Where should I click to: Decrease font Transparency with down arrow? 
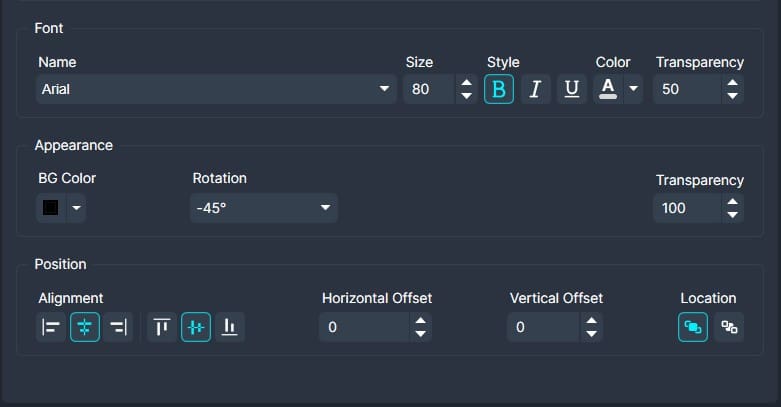[x=733, y=96]
